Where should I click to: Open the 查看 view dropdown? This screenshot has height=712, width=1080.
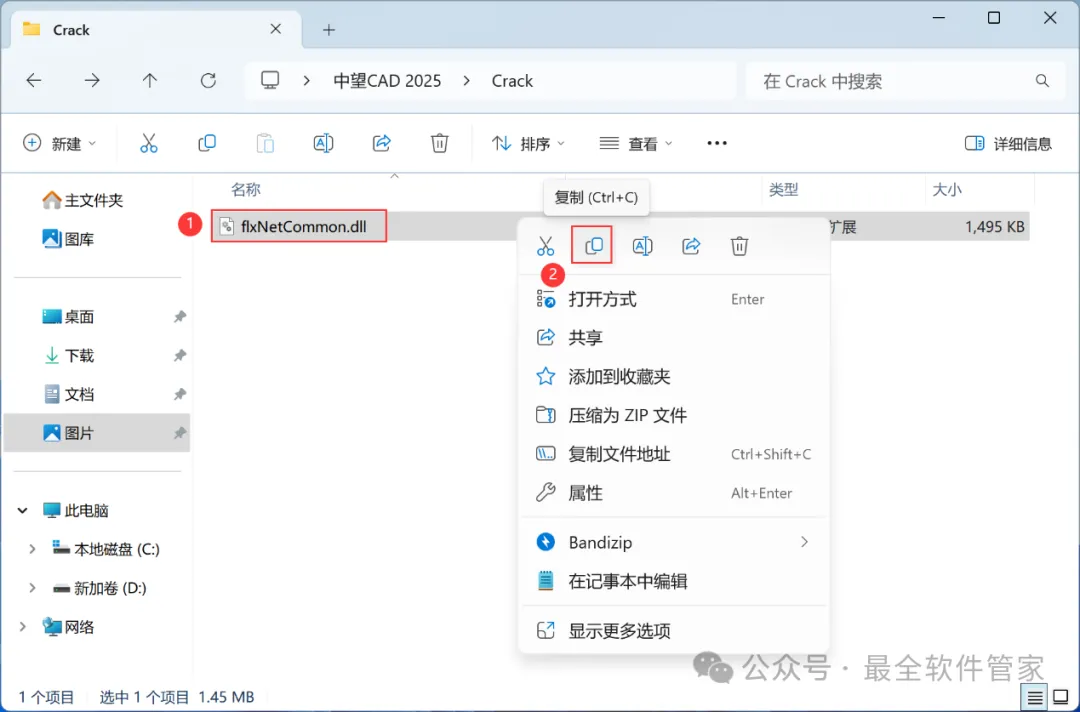tap(636, 143)
